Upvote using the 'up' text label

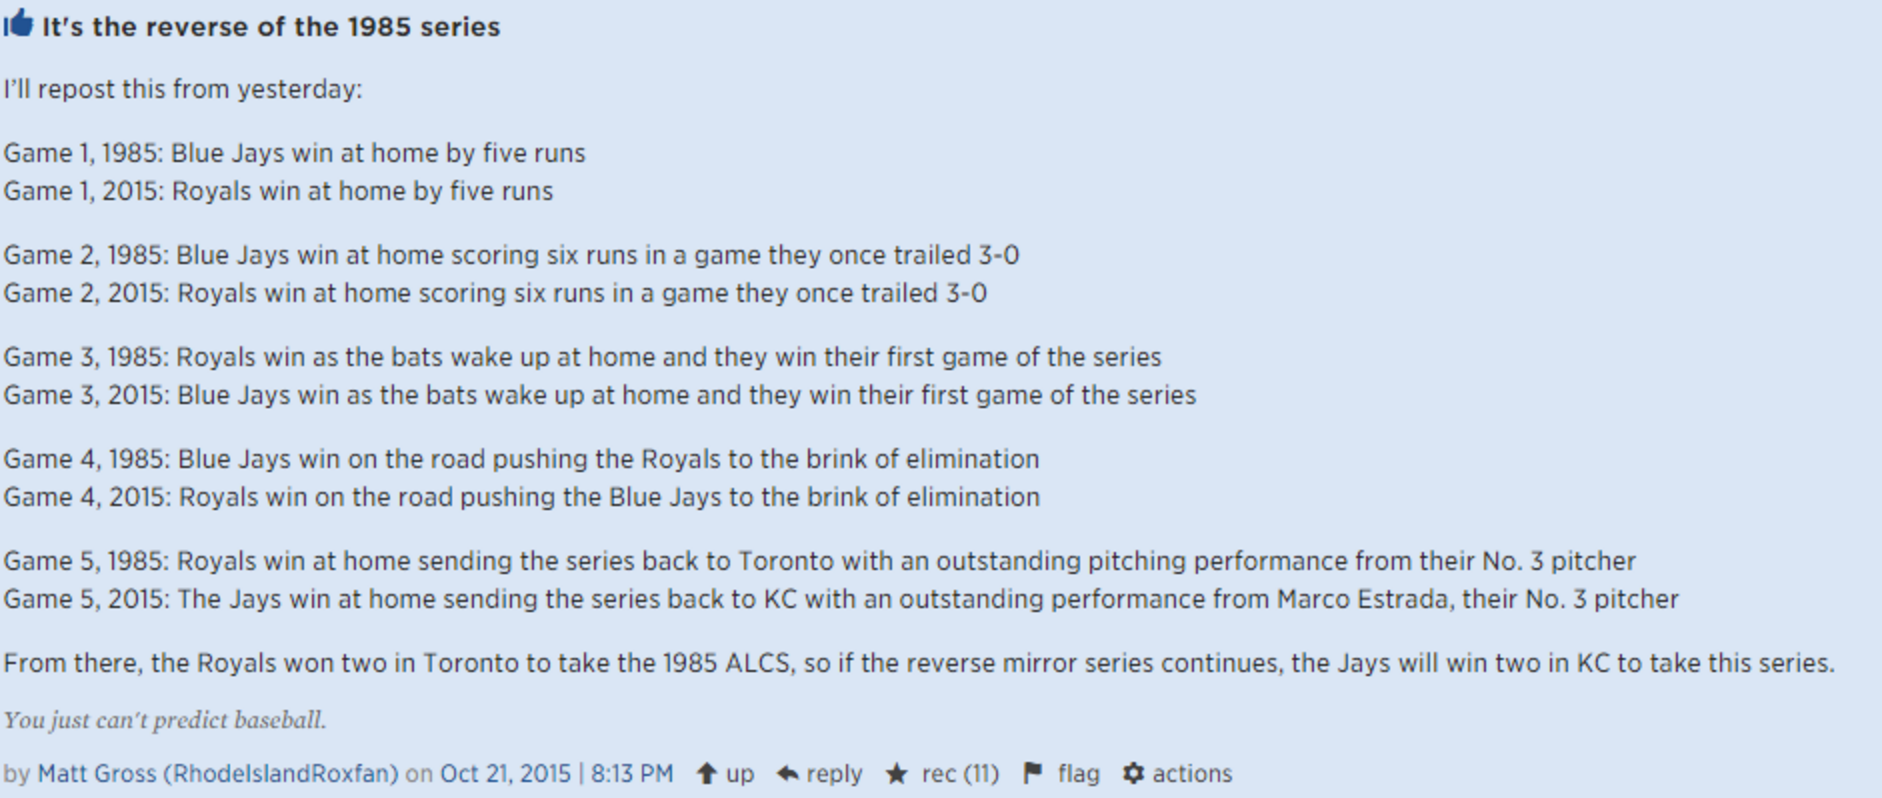[740, 774]
